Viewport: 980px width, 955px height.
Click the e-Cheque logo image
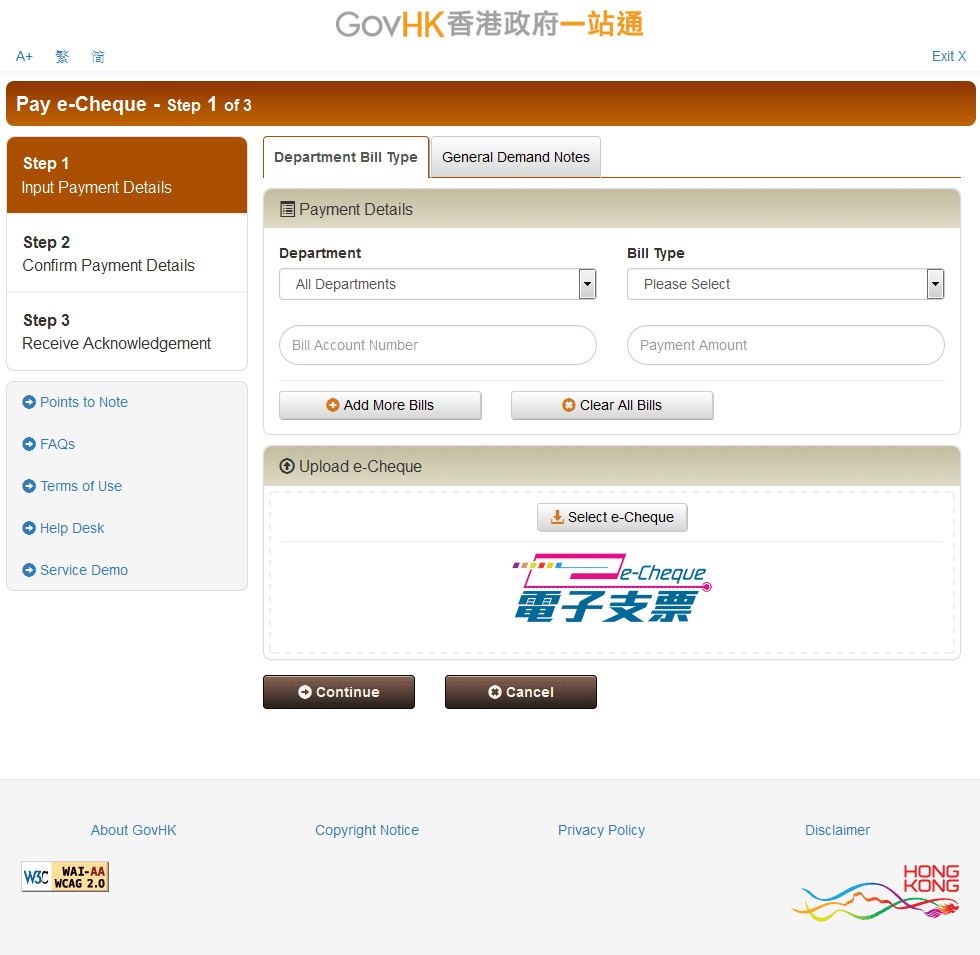(x=612, y=588)
